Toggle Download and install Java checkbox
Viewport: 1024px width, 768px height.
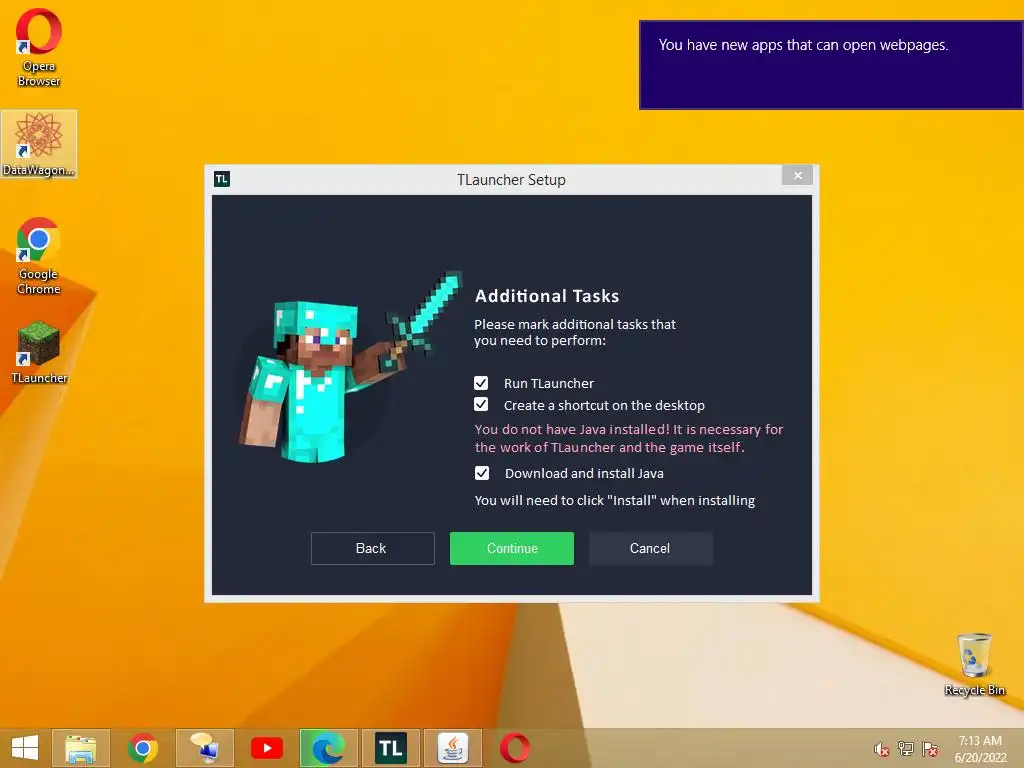tap(481, 473)
